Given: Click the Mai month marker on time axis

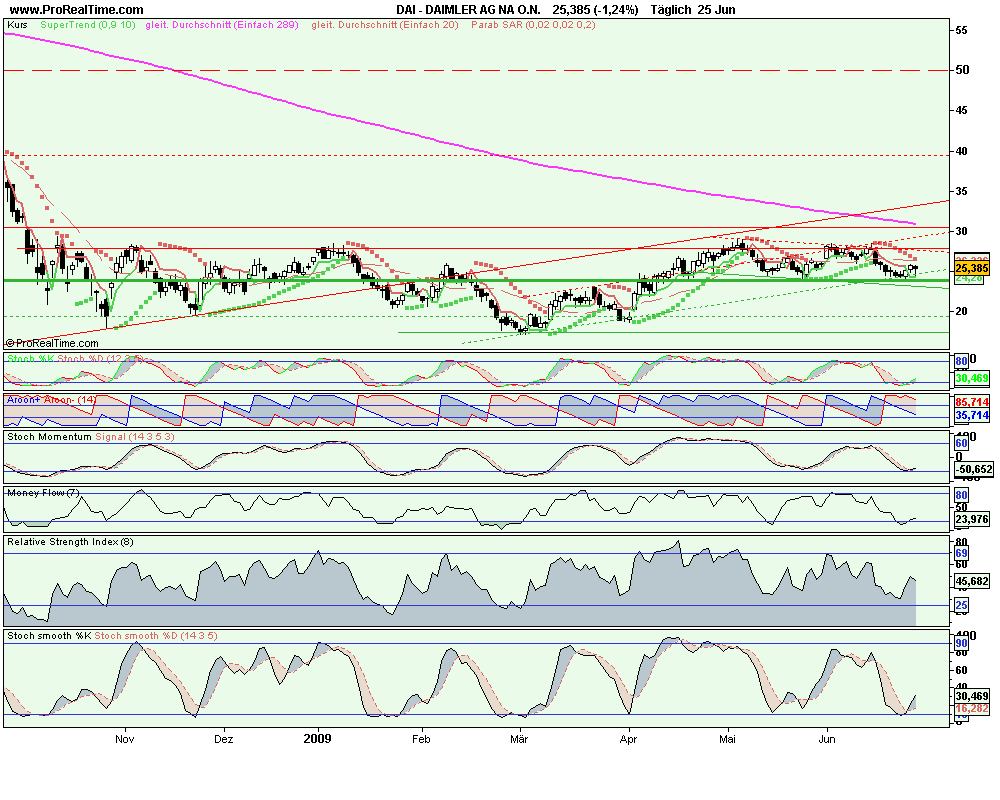Looking at the screenshot, I should point(727,740).
